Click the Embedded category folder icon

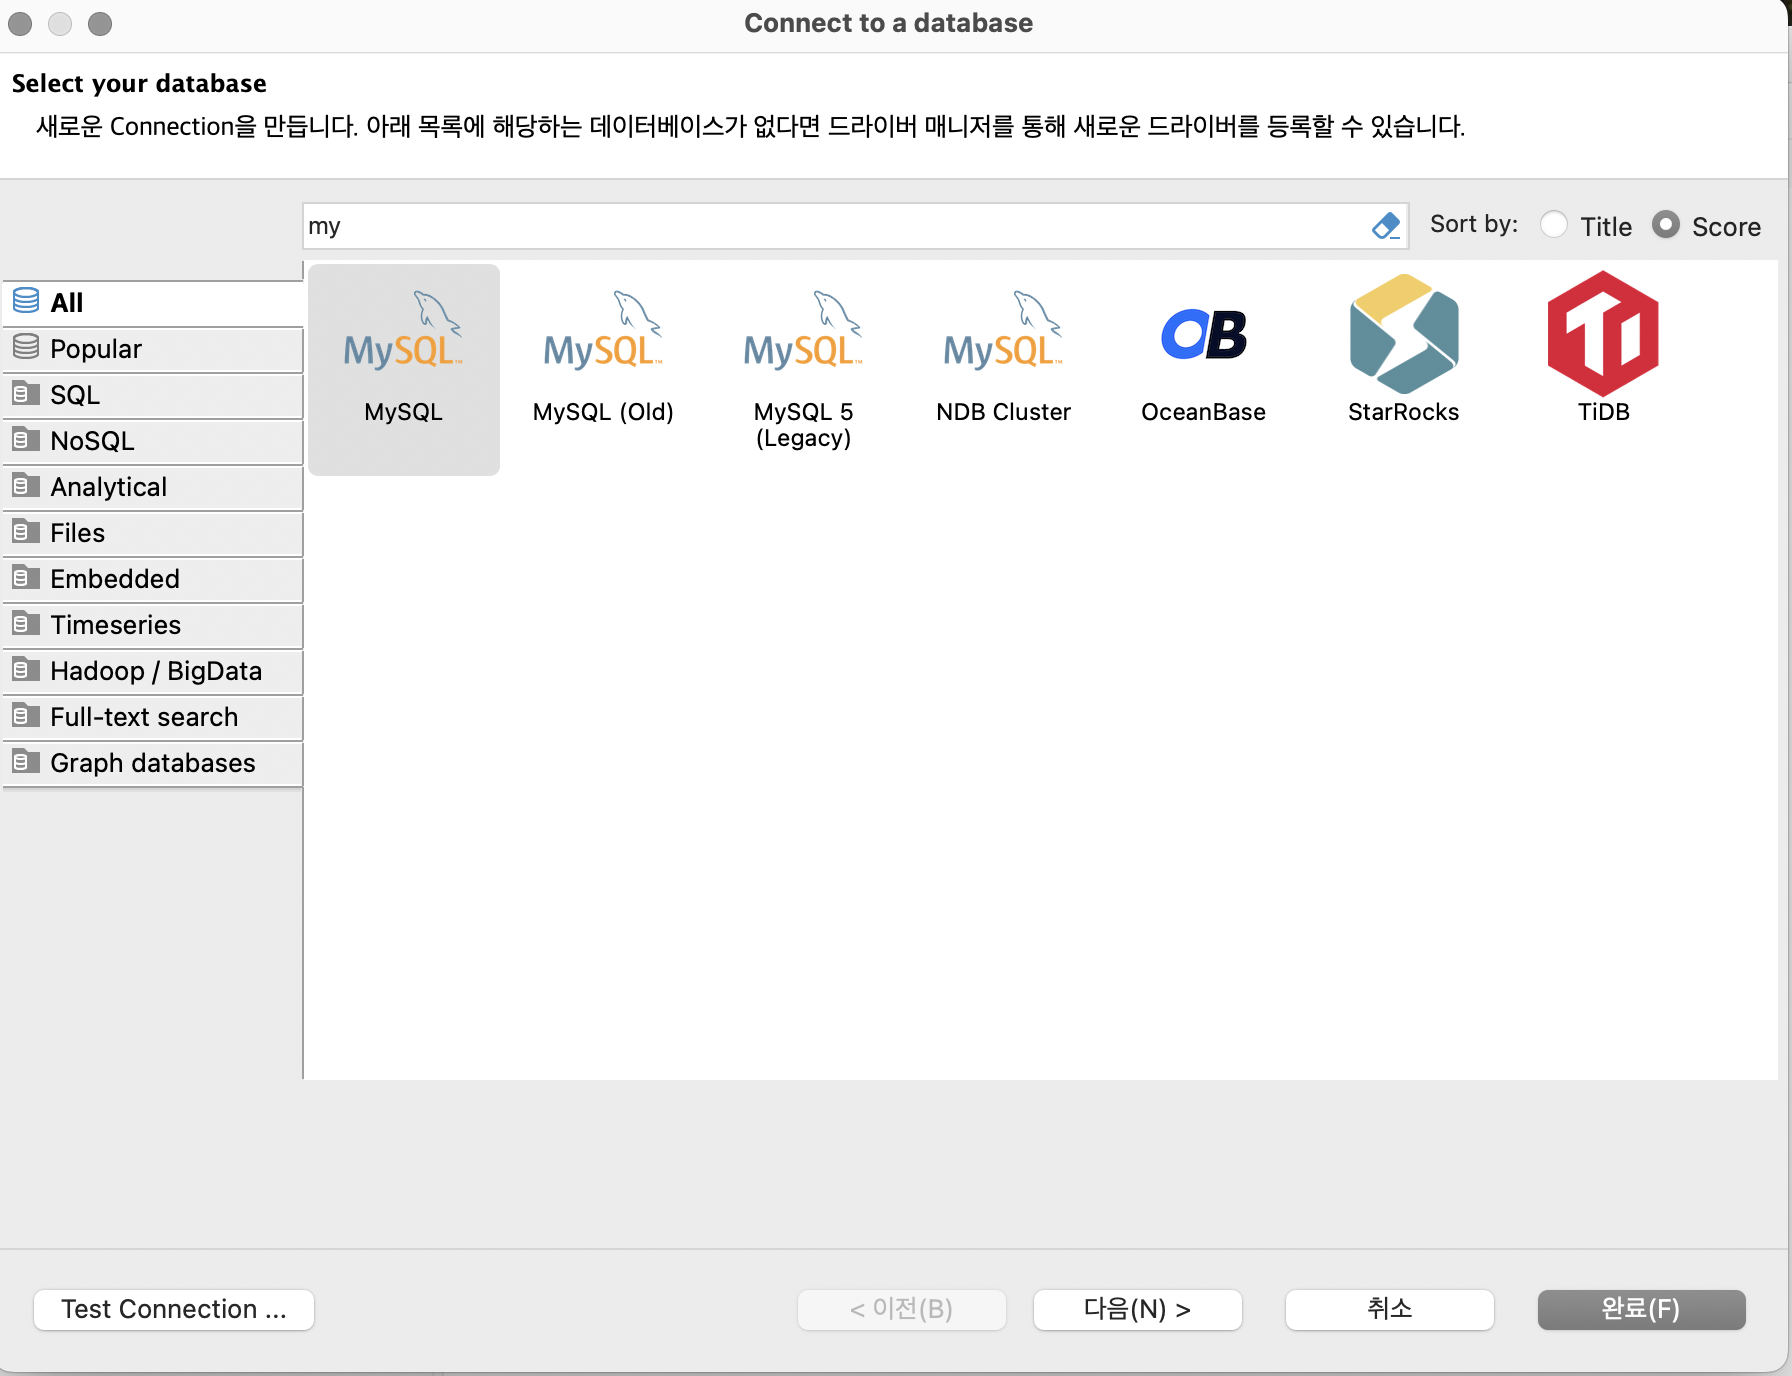[x=26, y=577]
